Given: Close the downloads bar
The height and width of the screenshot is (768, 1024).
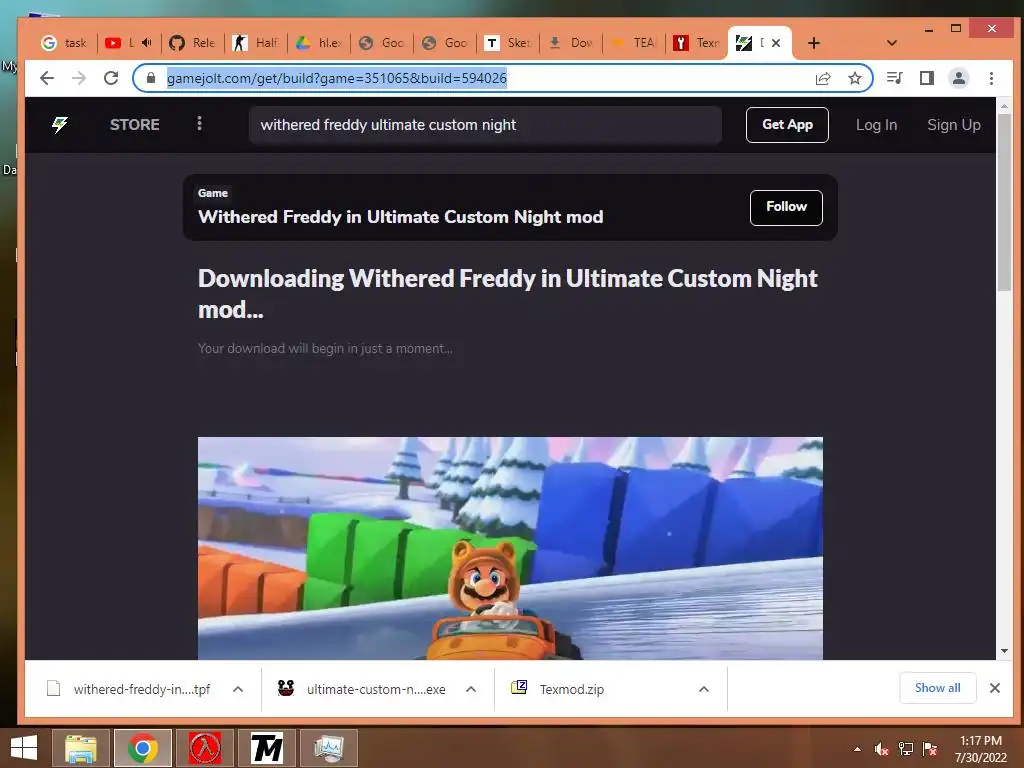Looking at the screenshot, I should 995,688.
